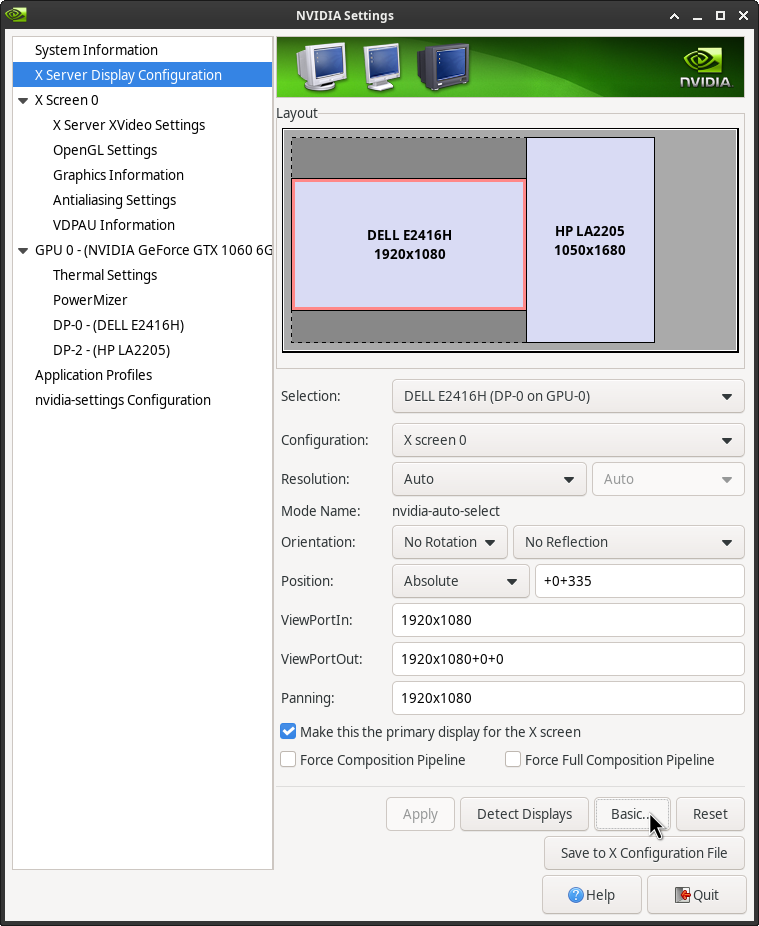
Task: Click the ViewPortOut field
Action: tap(568, 659)
